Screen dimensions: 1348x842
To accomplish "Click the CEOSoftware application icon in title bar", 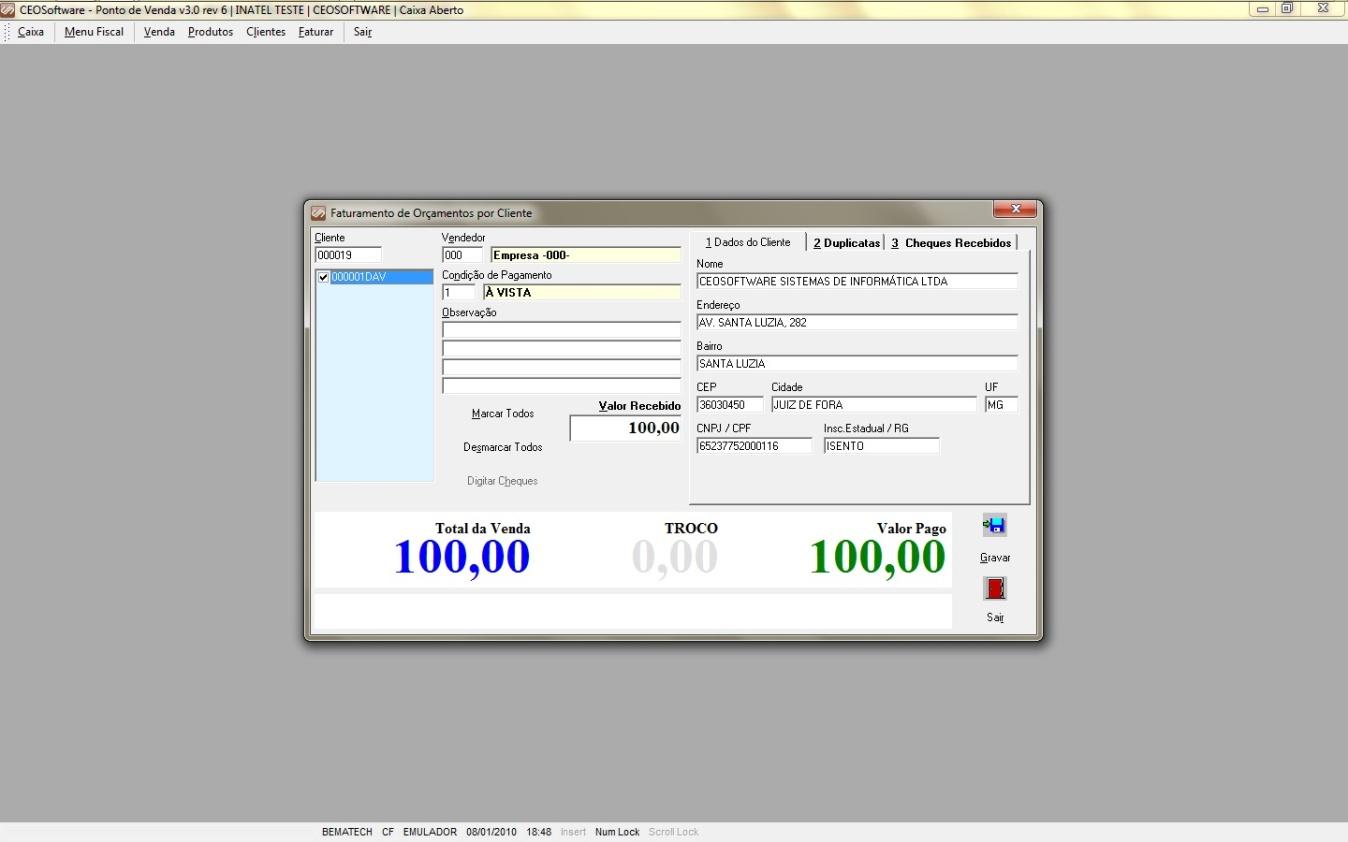I will (9, 9).
